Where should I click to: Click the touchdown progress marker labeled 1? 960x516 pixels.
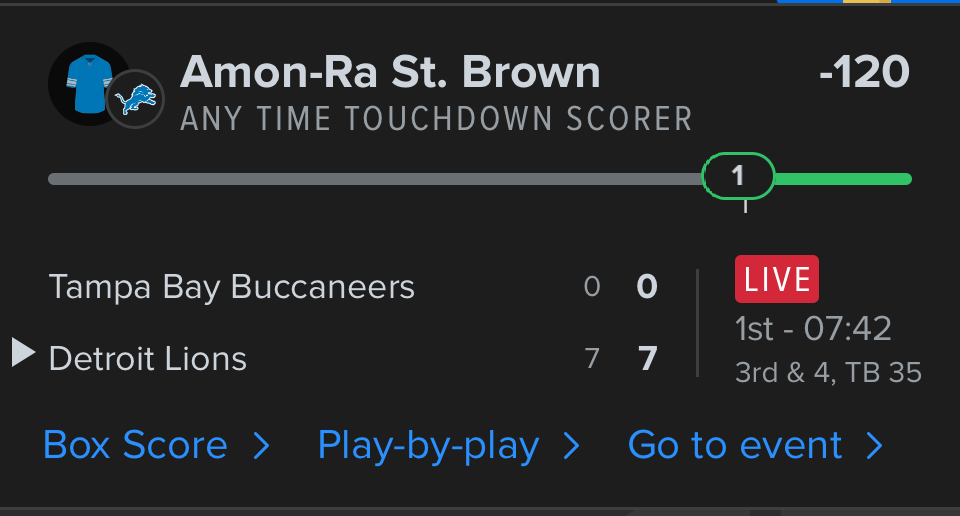pos(738,177)
